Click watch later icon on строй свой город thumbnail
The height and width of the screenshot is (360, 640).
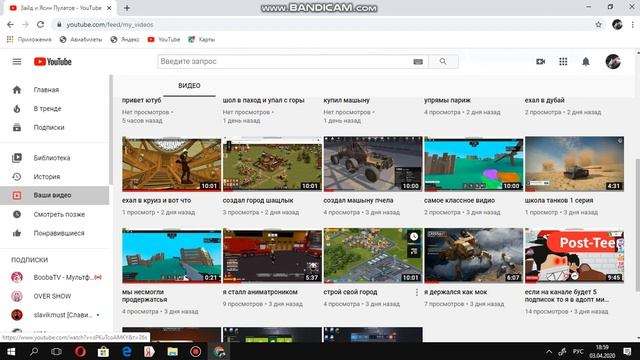pos(414,237)
